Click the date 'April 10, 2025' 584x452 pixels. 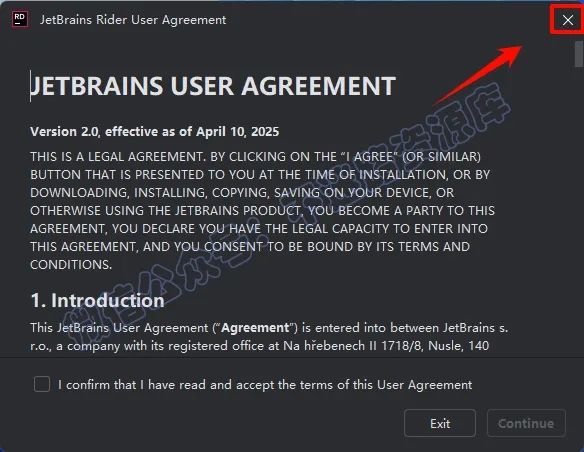tap(238, 132)
